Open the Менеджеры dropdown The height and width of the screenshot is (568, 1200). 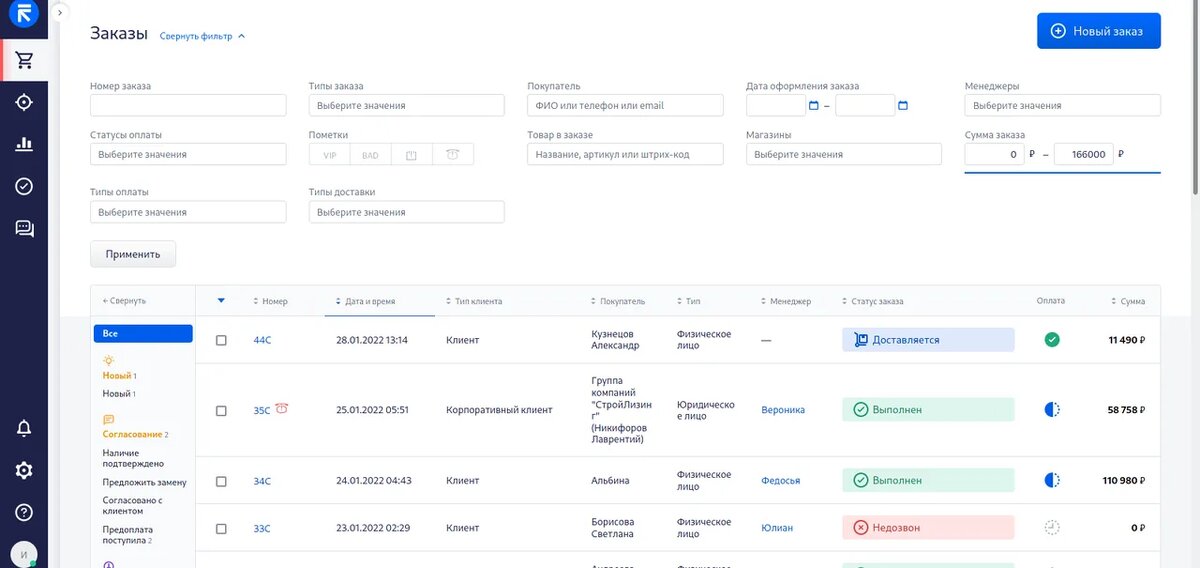click(x=1063, y=105)
